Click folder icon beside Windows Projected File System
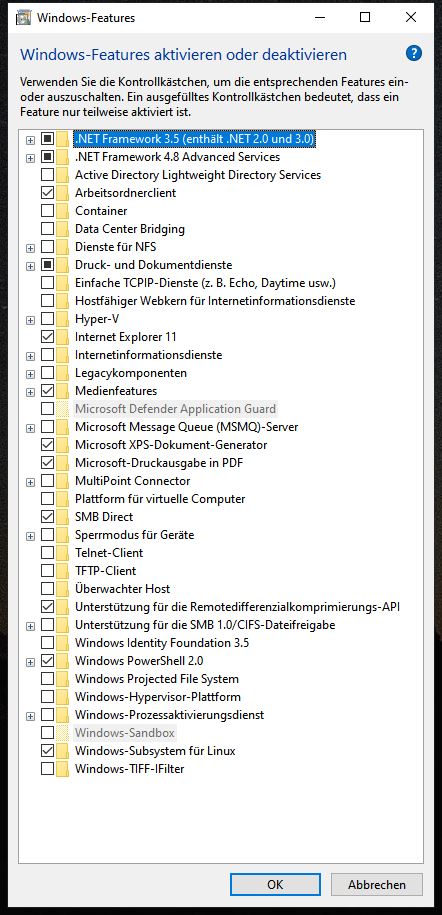The image size is (442, 915). (x=62, y=679)
